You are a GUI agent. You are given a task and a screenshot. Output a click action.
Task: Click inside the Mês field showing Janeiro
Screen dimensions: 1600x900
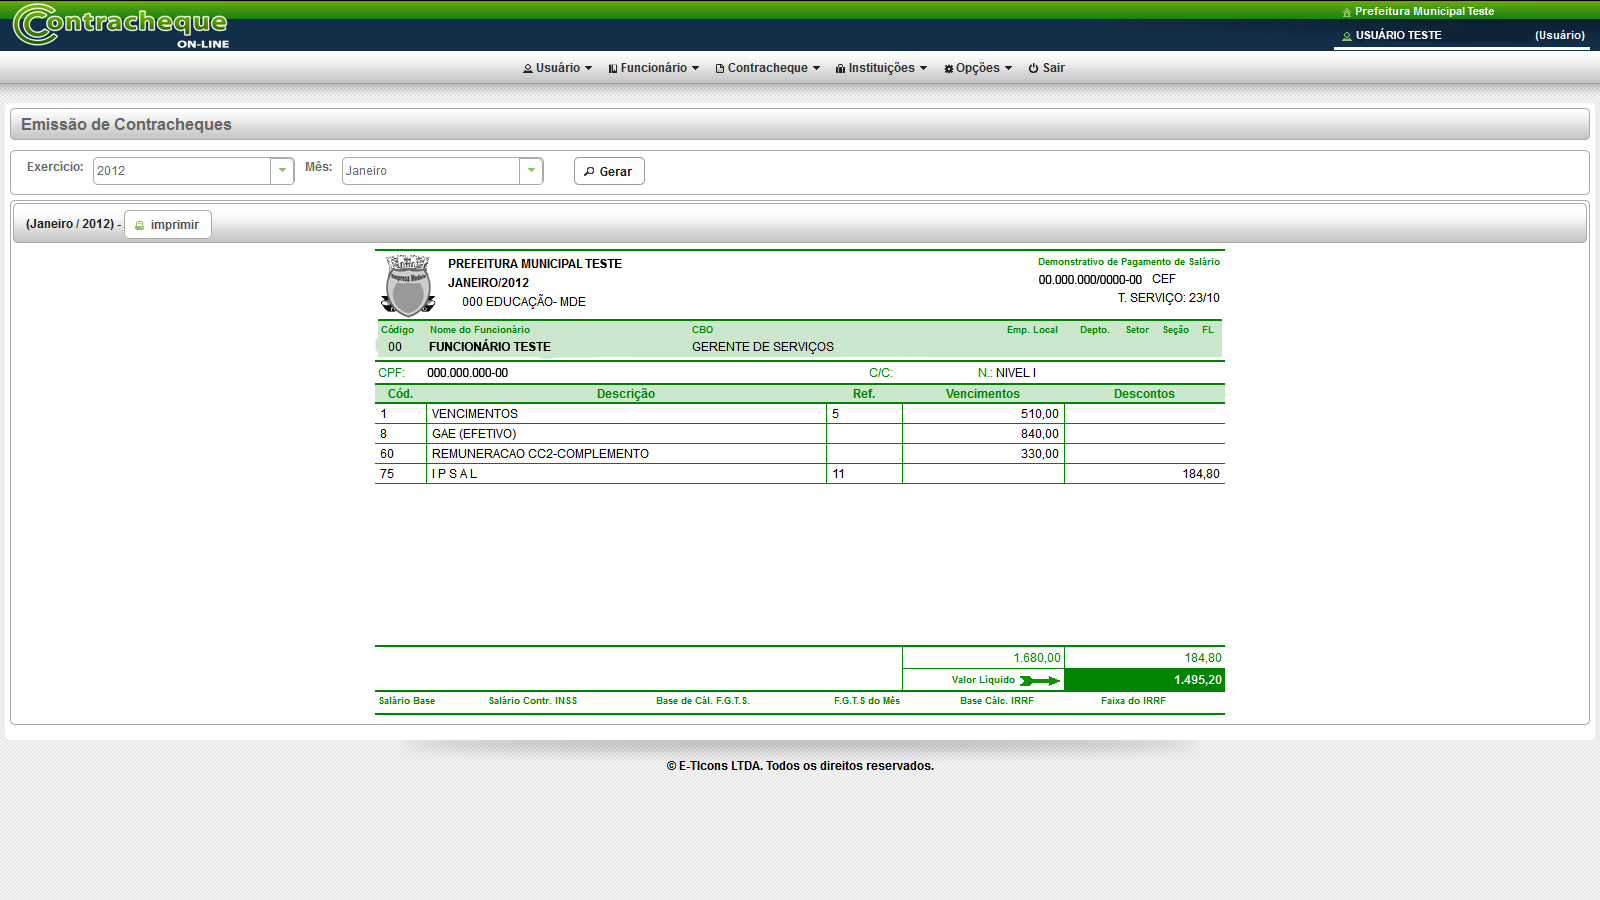pyautogui.click(x=430, y=171)
